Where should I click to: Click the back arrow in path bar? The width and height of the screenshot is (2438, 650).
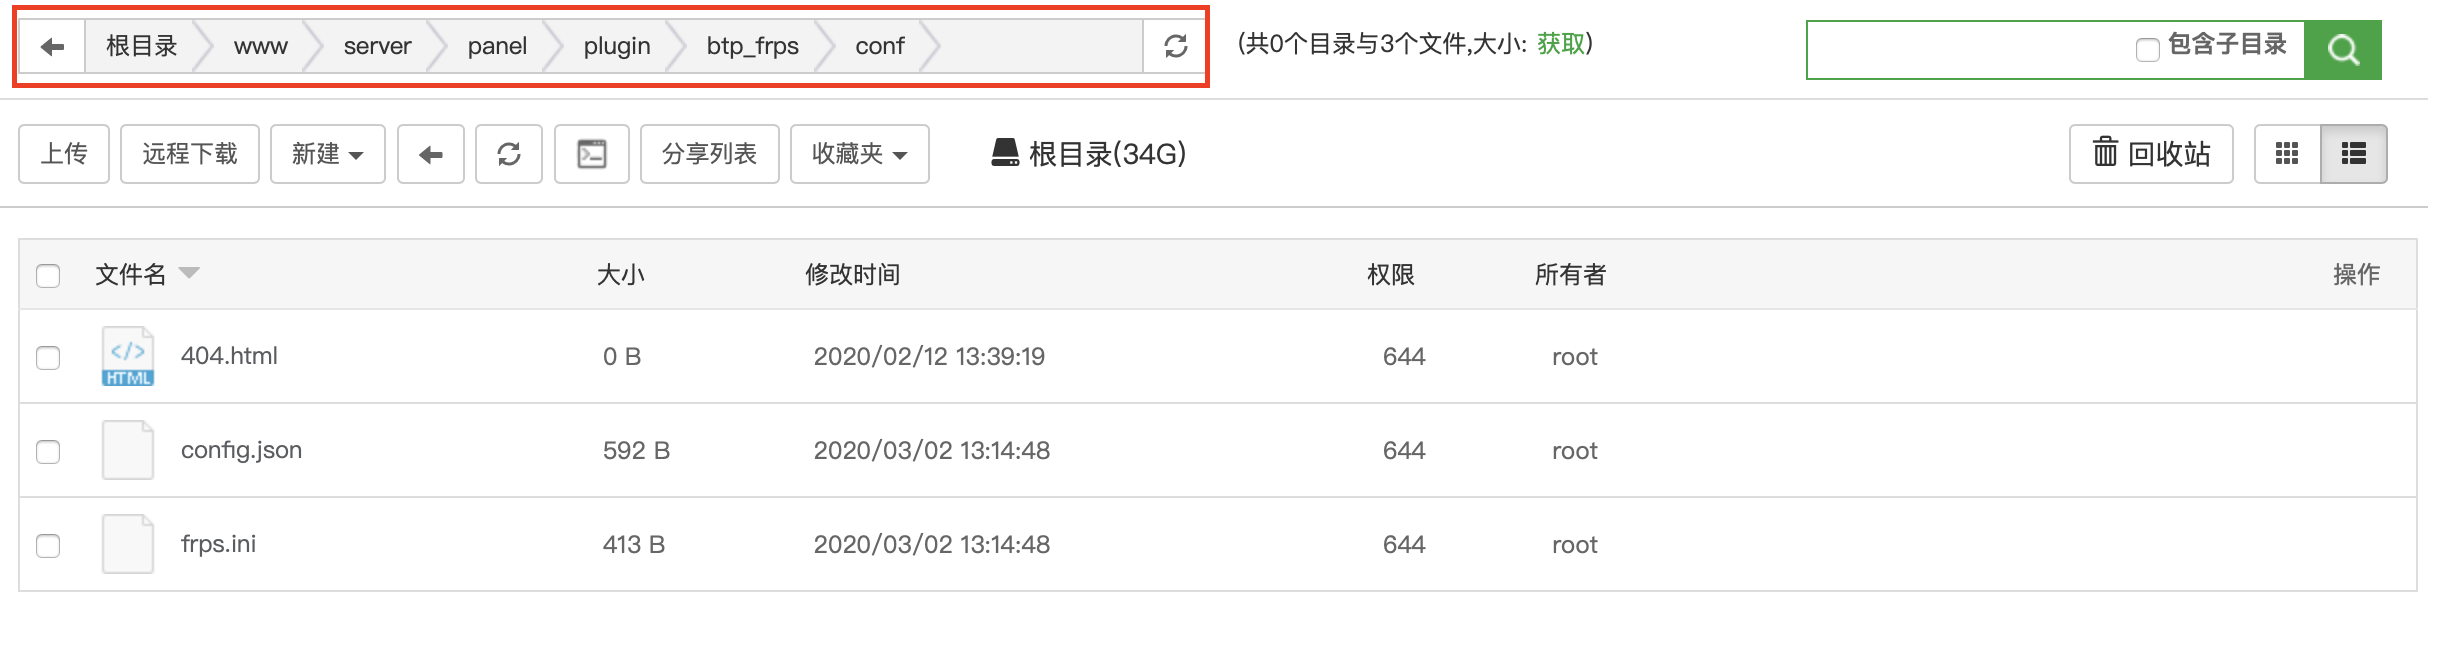click(52, 46)
